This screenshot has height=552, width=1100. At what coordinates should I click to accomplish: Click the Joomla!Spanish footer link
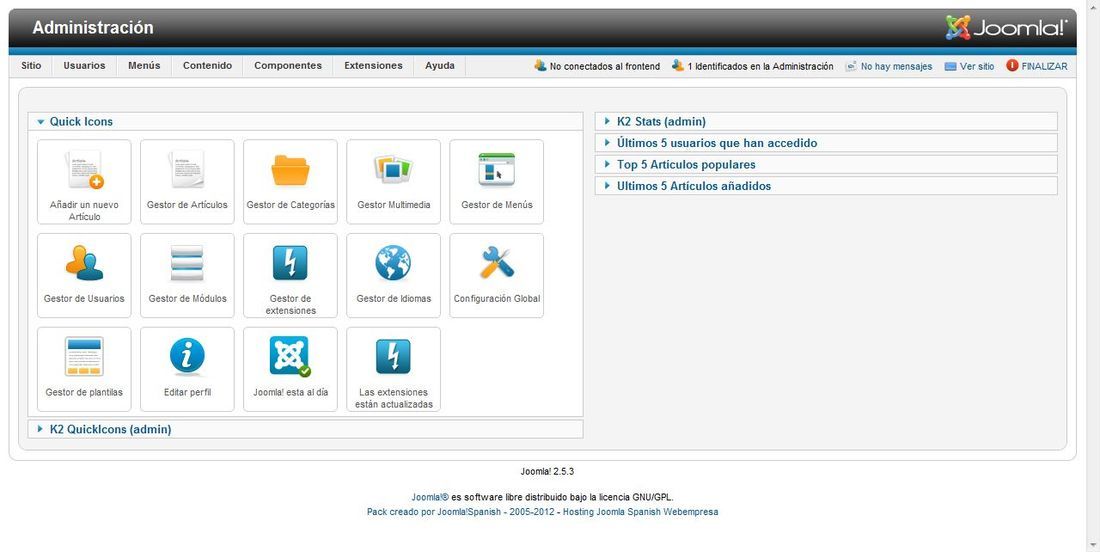pyautogui.click(x=469, y=512)
